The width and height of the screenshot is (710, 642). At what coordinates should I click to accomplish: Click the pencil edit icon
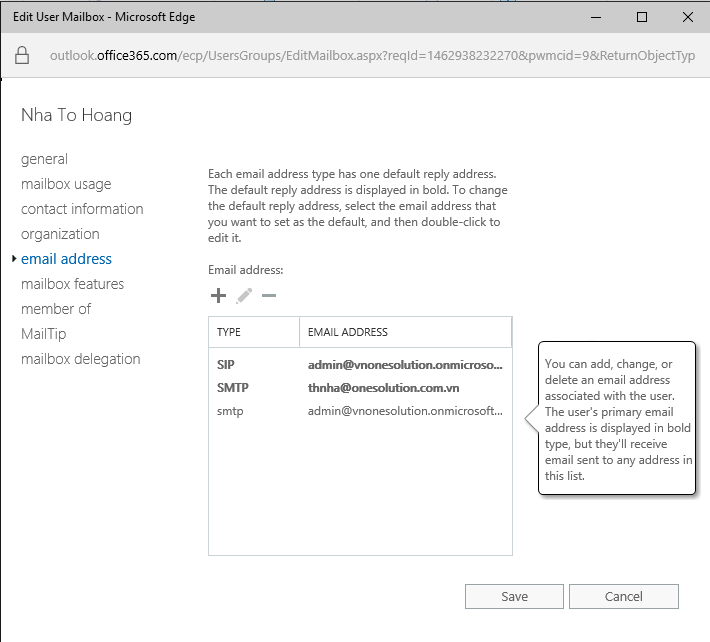(x=244, y=296)
